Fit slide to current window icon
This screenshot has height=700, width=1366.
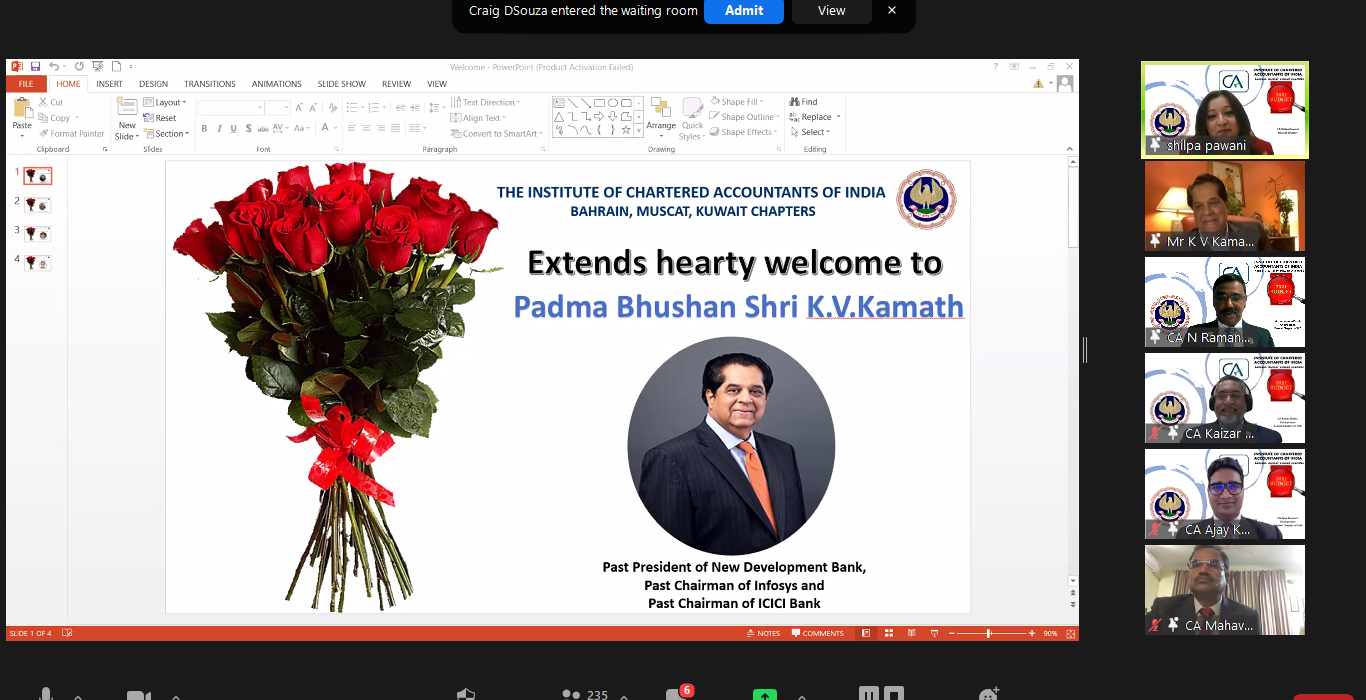pyautogui.click(x=1069, y=633)
